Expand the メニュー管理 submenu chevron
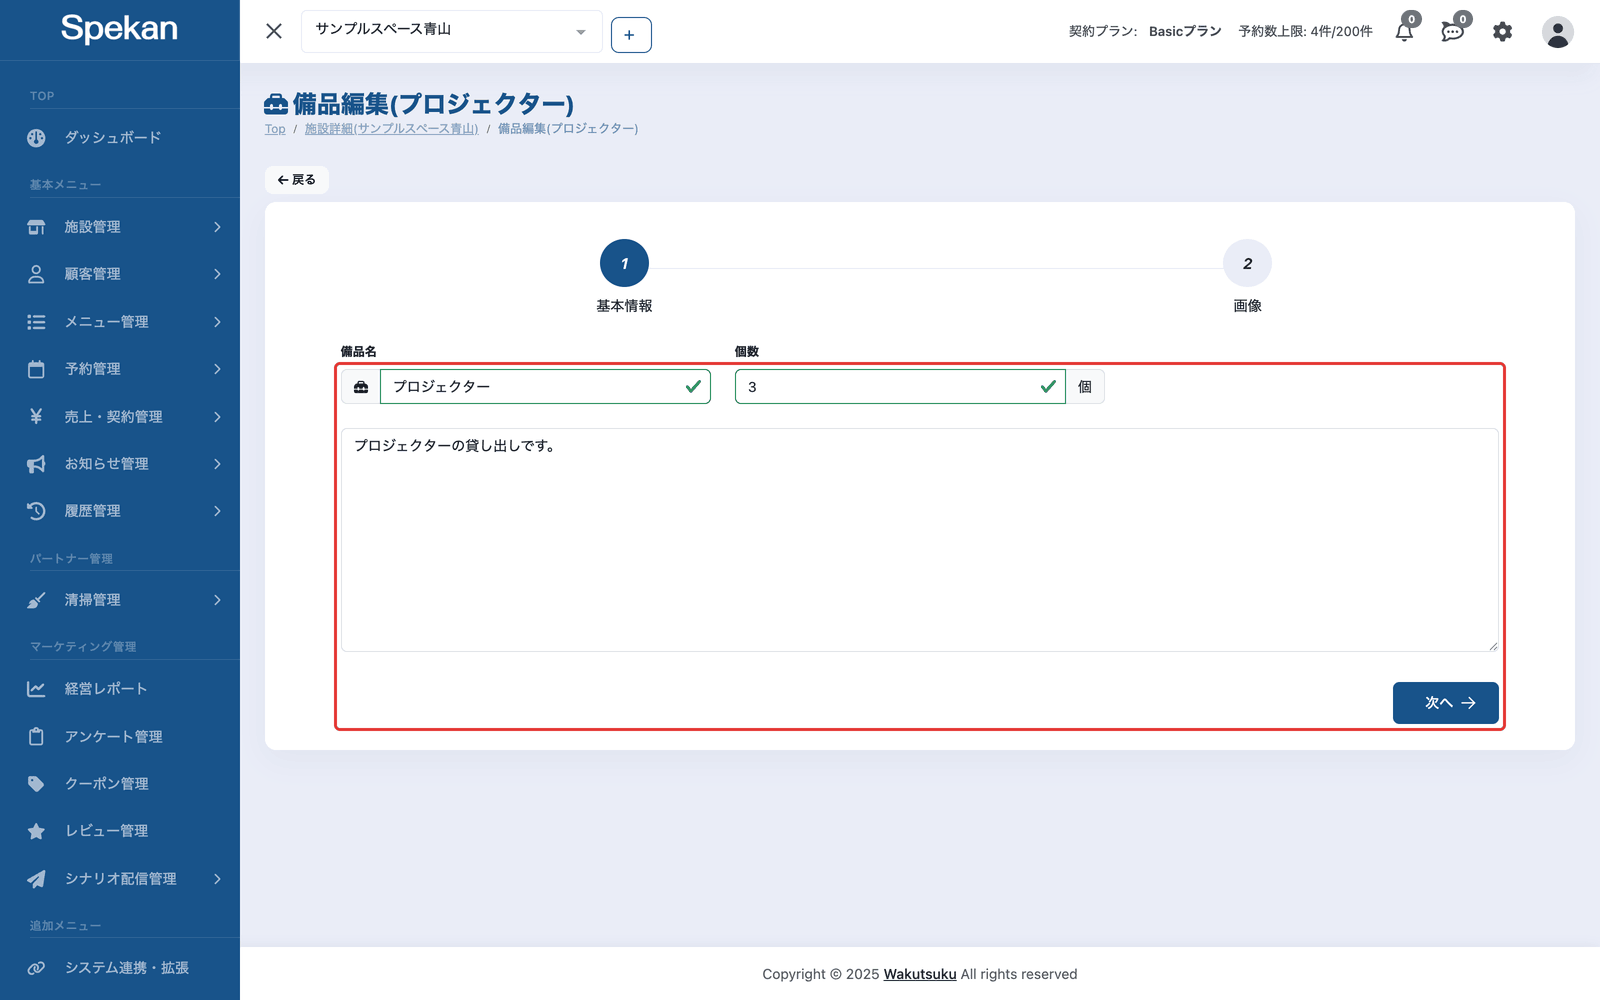This screenshot has width=1600, height=1000. 217,322
